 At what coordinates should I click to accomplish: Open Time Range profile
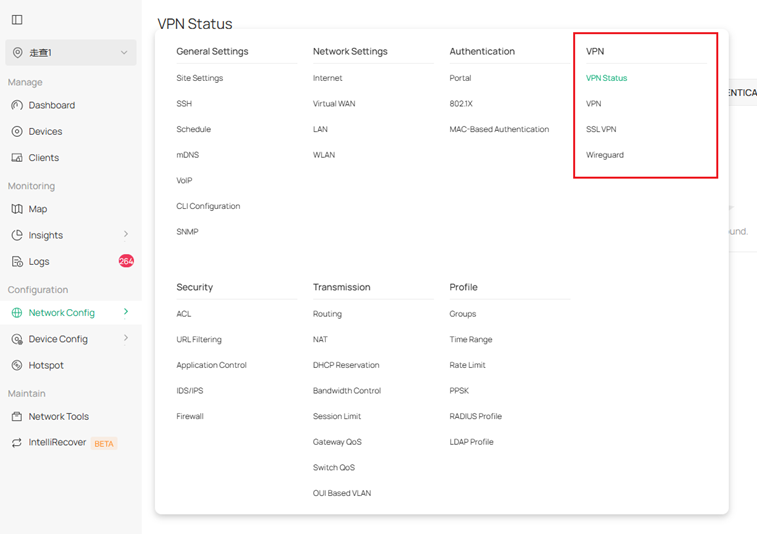tap(471, 340)
